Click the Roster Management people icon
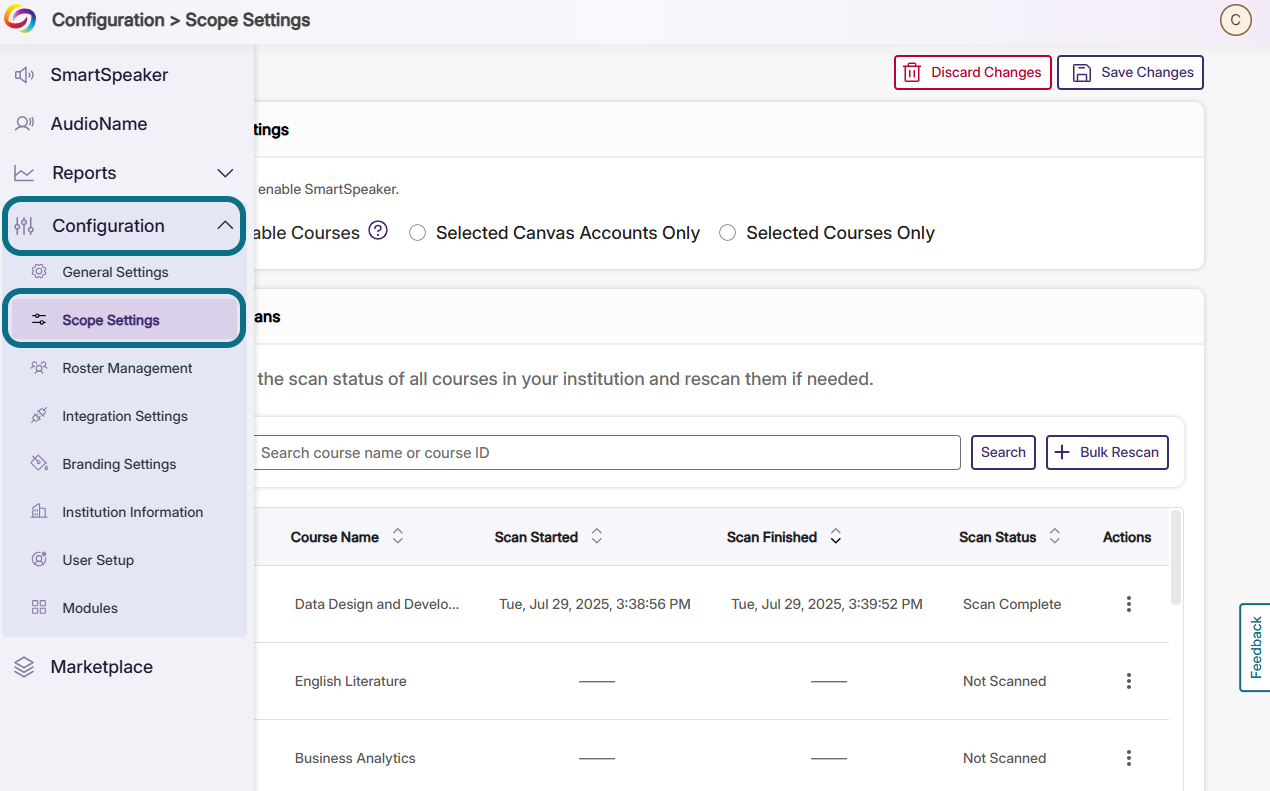This screenshot has width=1270, height=791. 39,368
